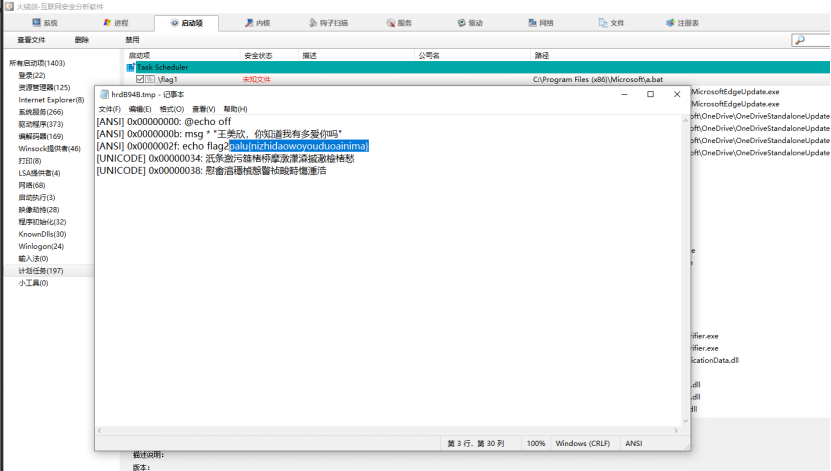
Task: Select 映像劫持(28) category
Action: pyautogui.click(x=39, y=209)
